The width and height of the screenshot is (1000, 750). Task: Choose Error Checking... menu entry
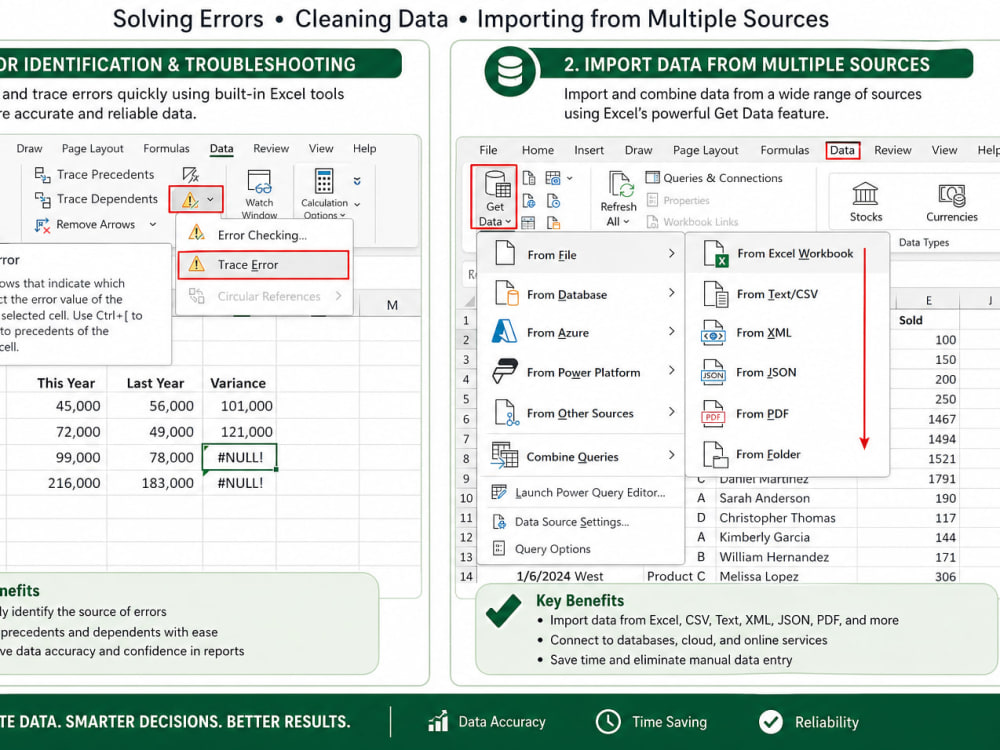[x=263, y=235]
